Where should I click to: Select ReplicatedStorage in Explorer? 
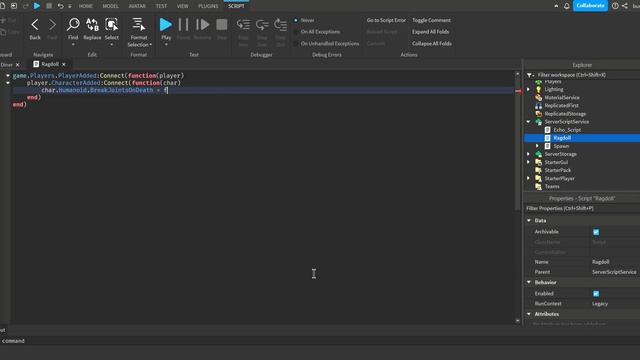[x=565, y=114]
